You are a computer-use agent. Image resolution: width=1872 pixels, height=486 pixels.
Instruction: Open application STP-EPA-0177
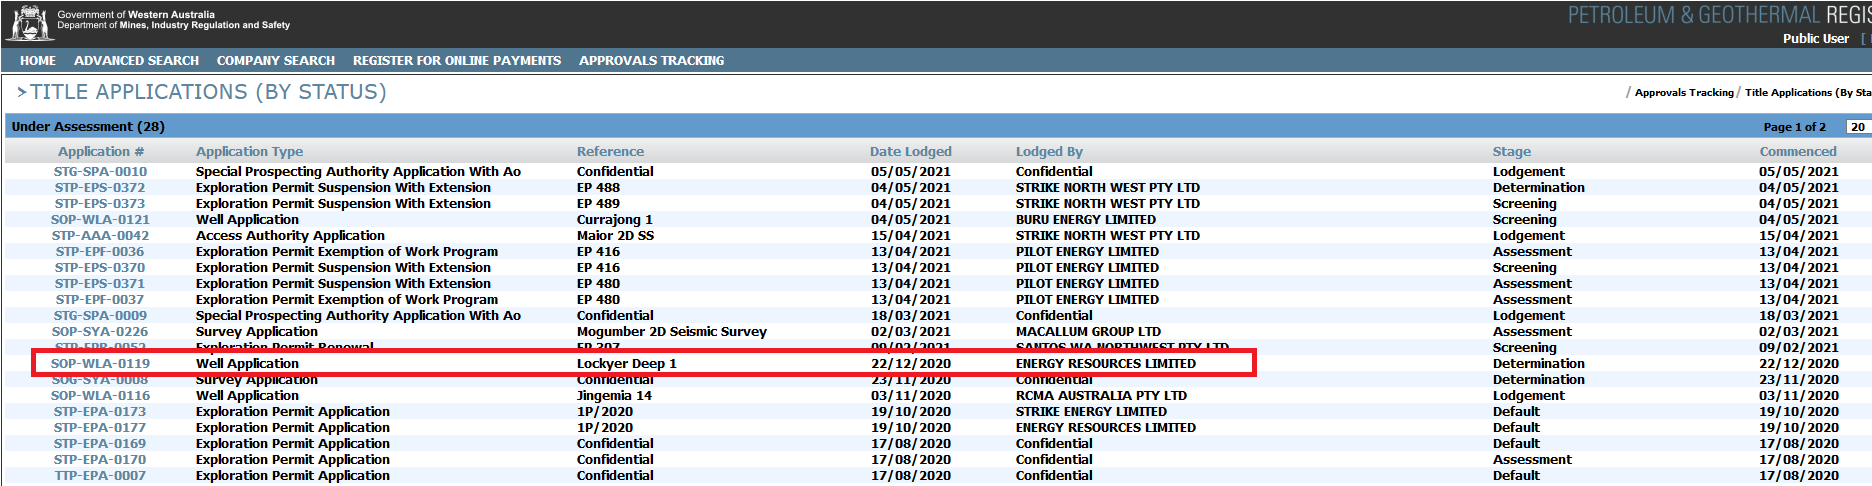100,428
